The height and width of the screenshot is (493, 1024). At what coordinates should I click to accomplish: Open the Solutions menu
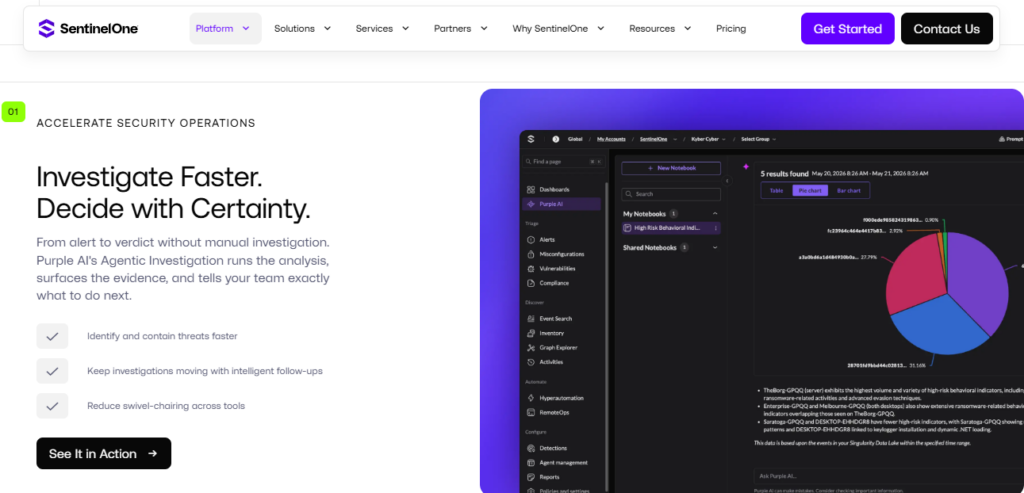302,29
